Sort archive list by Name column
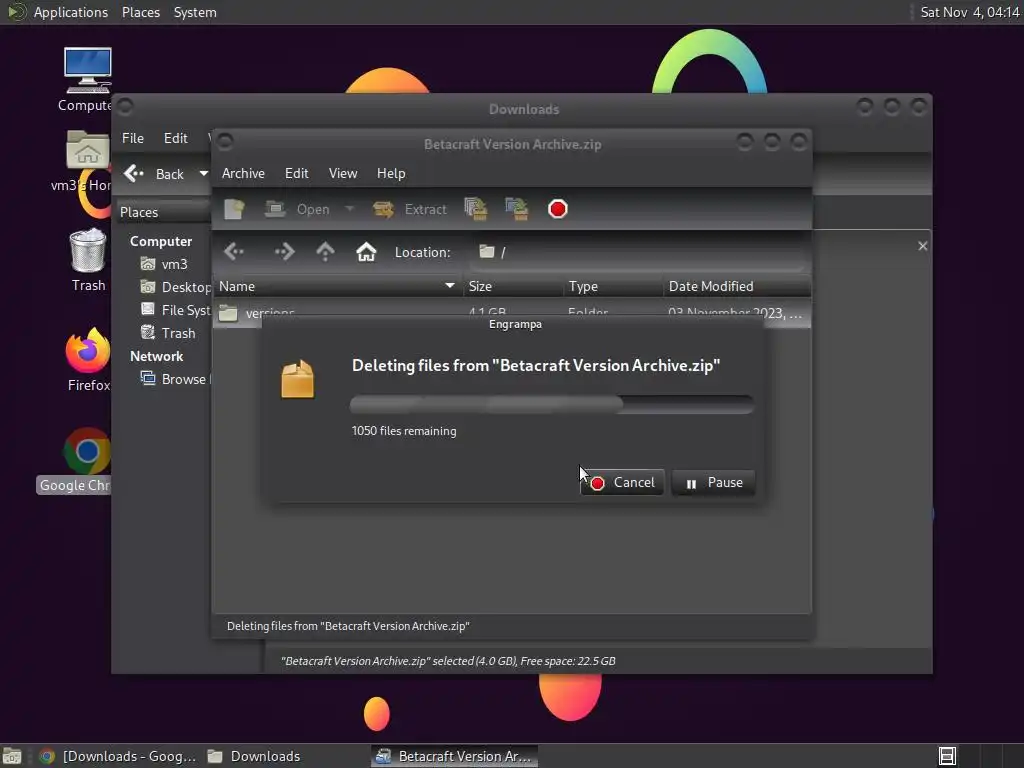Viewport: 1024px width, 768px height. (x=337, y=286)
